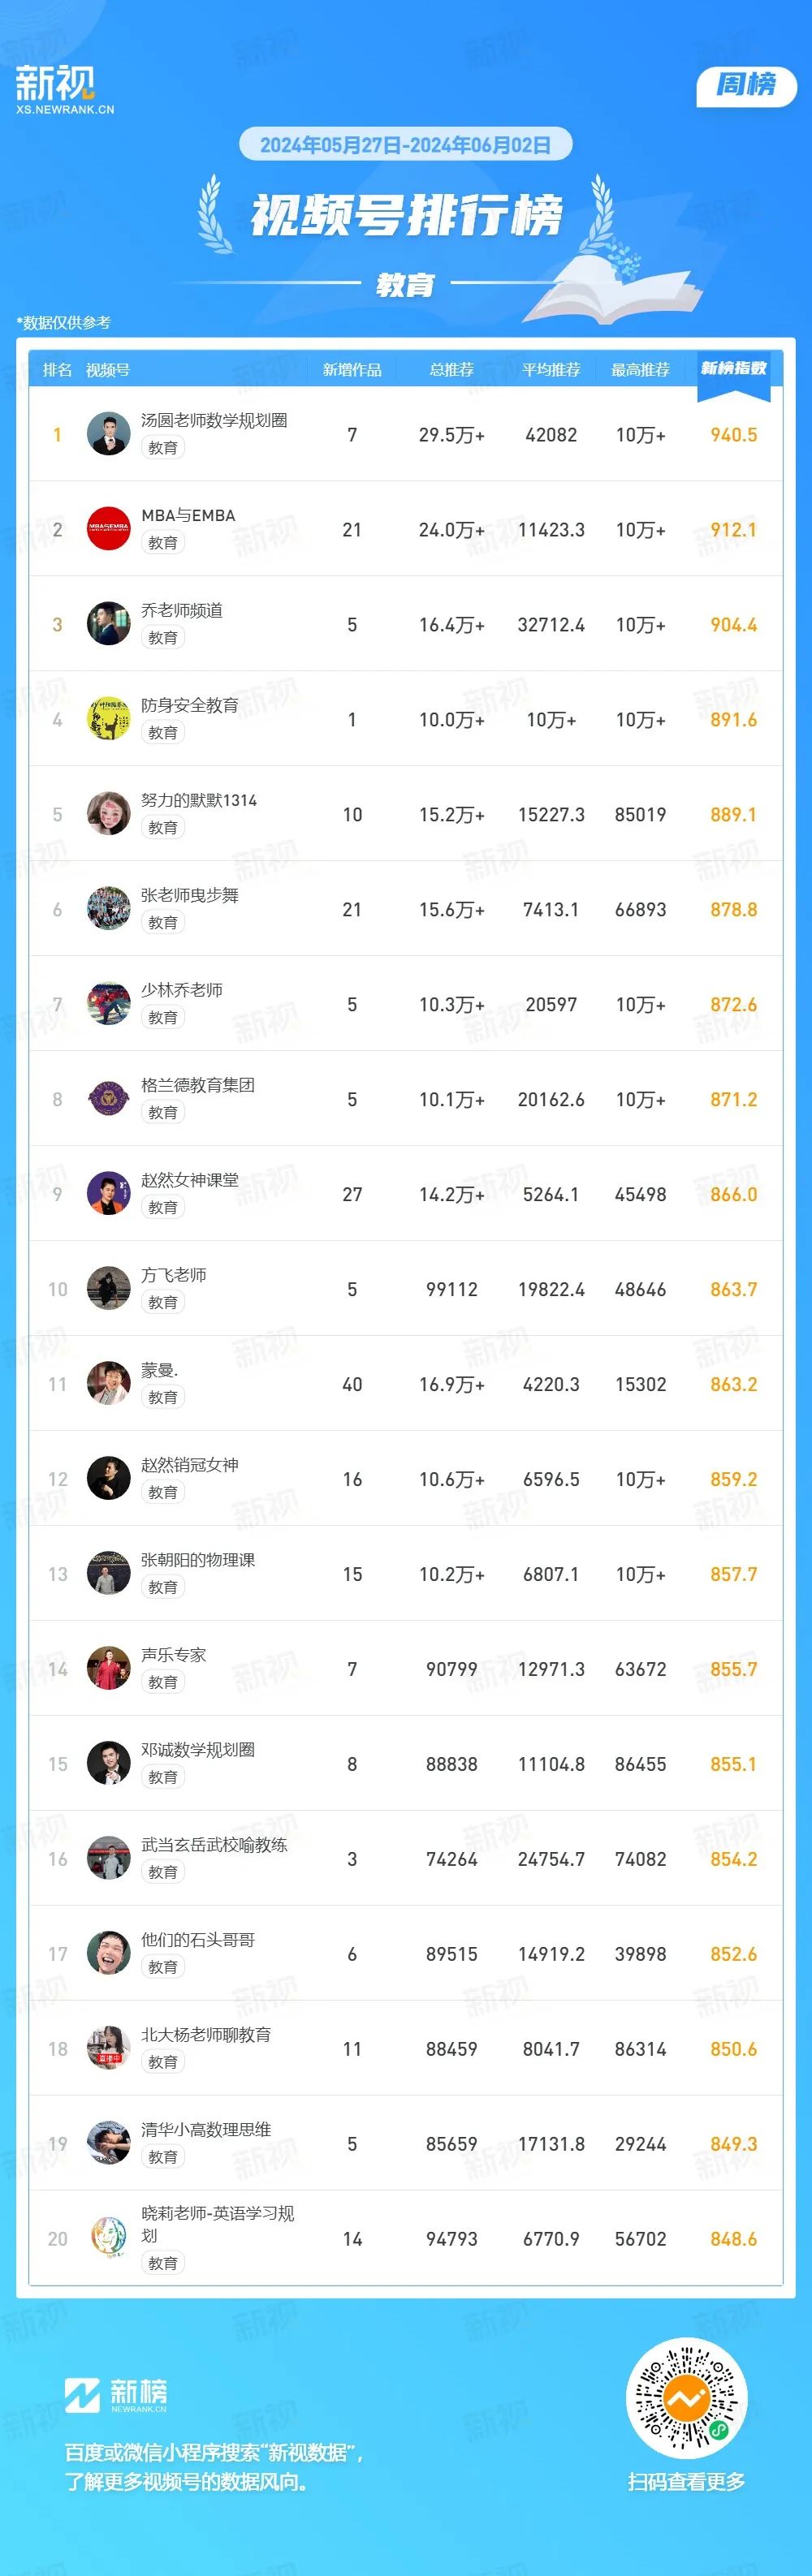Screen dimensions: 812x2576
Task: Open the 张朝阳的物理课 account name
Action: pos(198,1560)
